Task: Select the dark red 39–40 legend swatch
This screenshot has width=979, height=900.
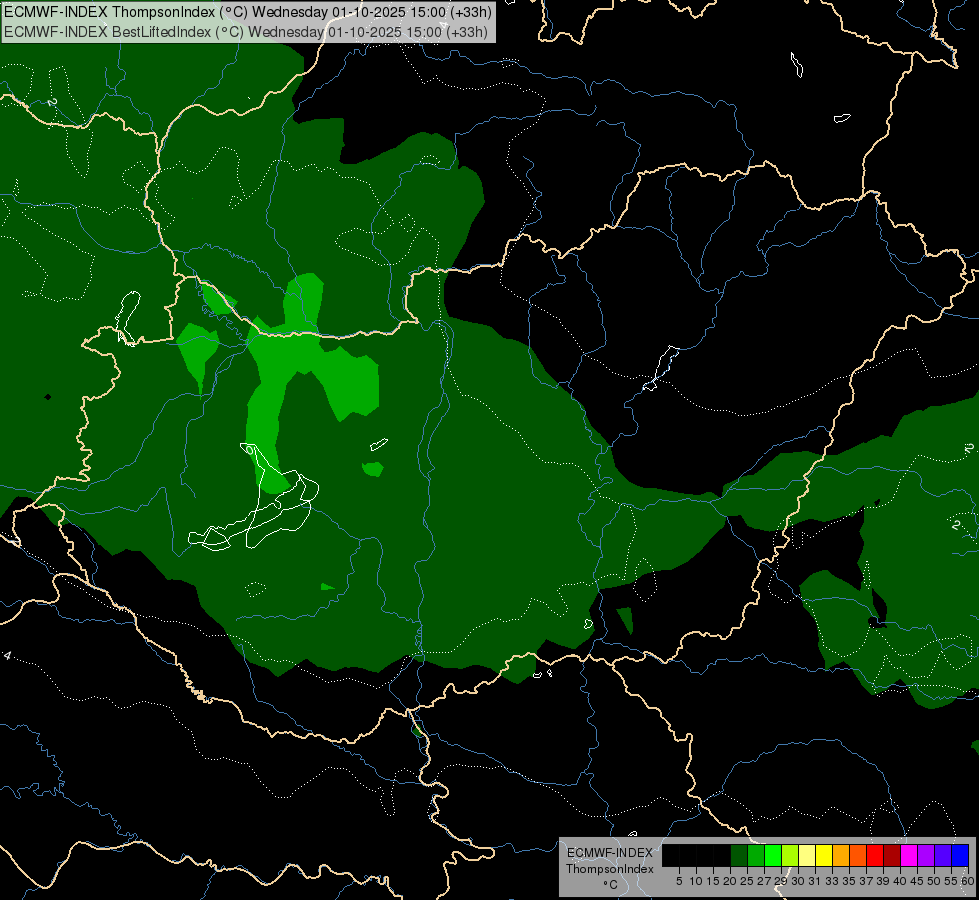Action: tap(892, 855)
